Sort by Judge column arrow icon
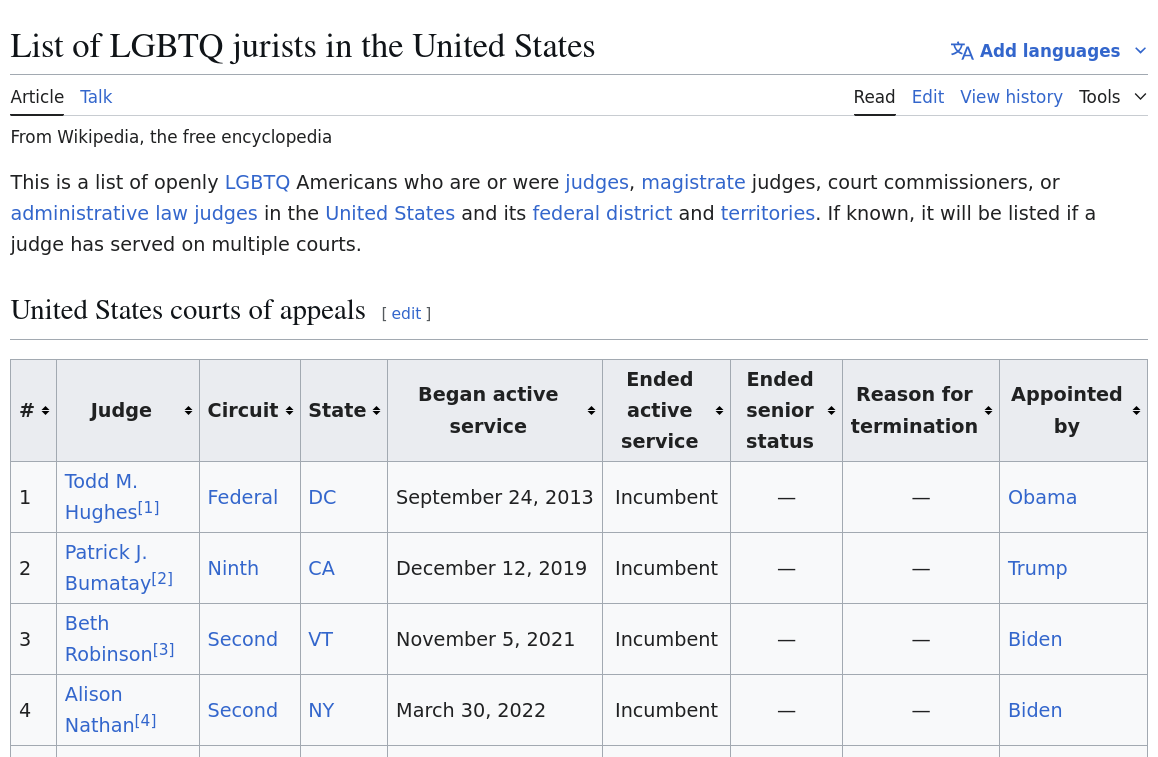 tap(188, 411)
